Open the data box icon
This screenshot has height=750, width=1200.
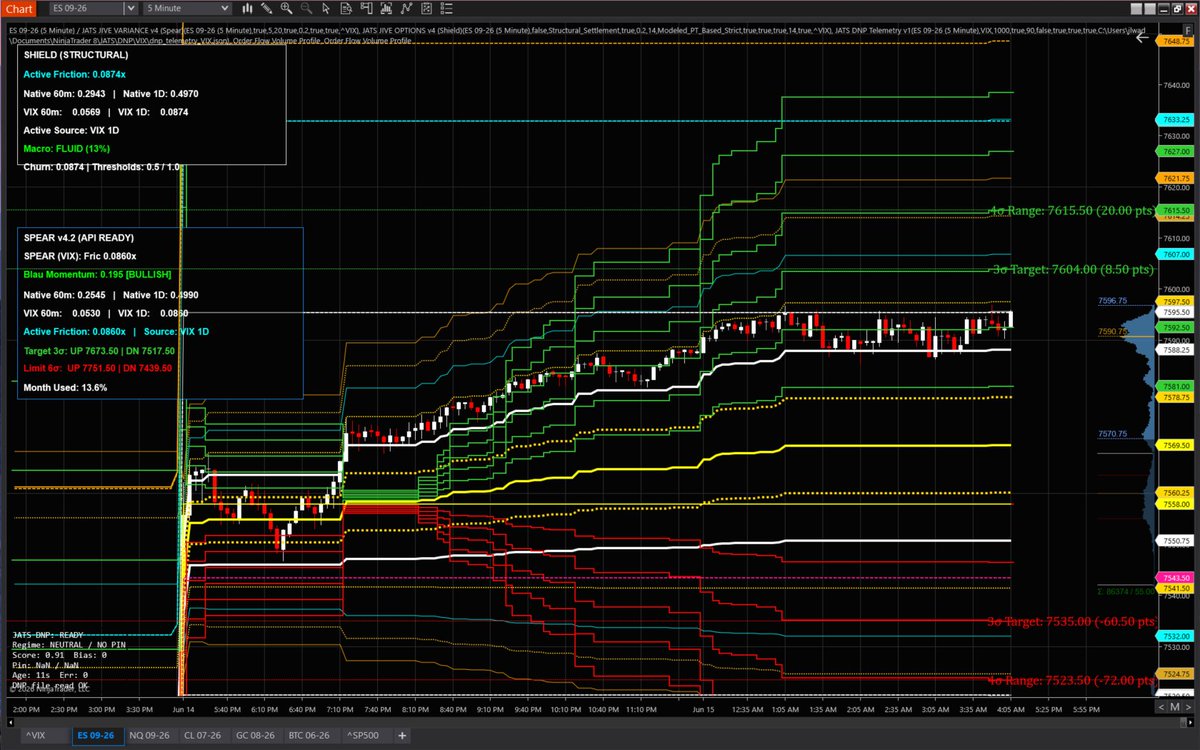pos(346,8)
